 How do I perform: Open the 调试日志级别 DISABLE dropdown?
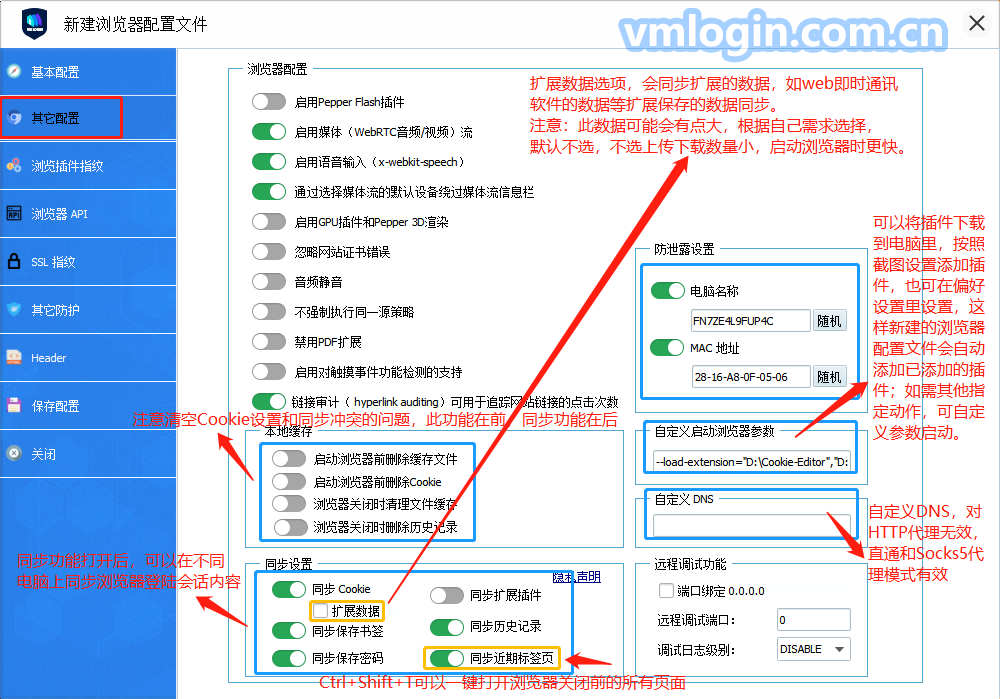click(x=813, y=649)
